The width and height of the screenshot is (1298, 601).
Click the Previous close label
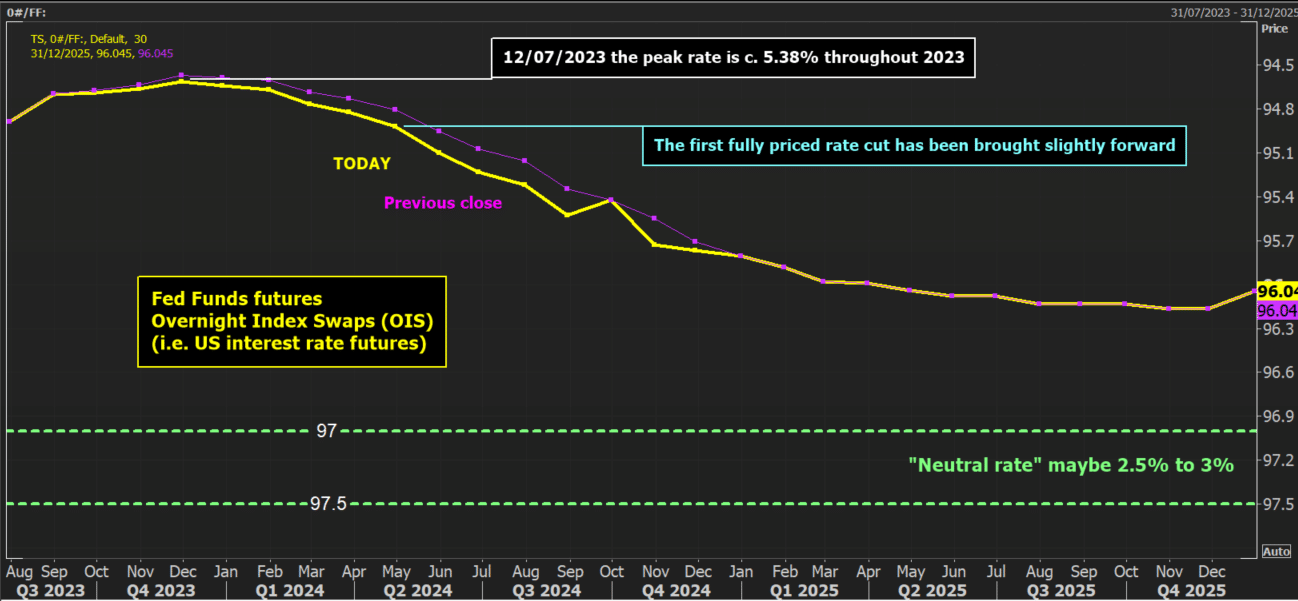(443, 203)
